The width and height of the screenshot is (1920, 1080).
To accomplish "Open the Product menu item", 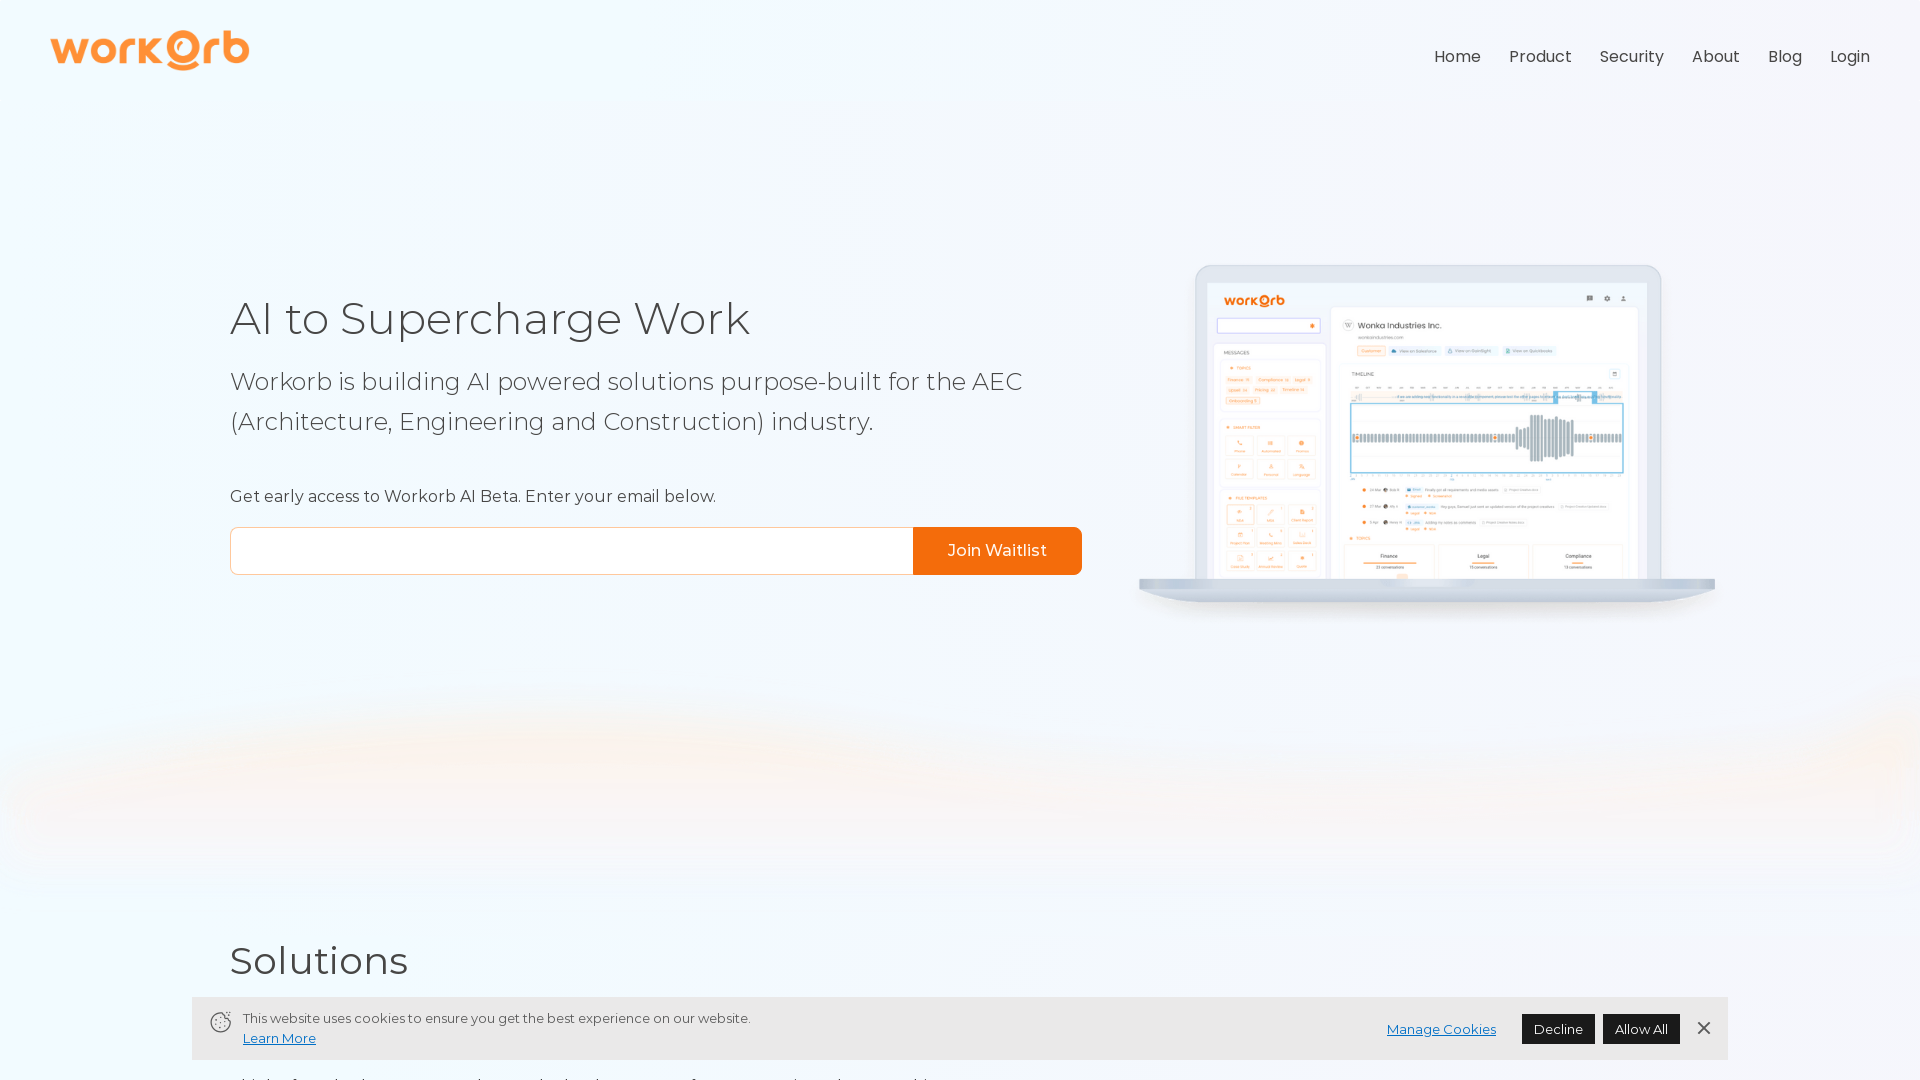I will click(x=1540, y=57).
